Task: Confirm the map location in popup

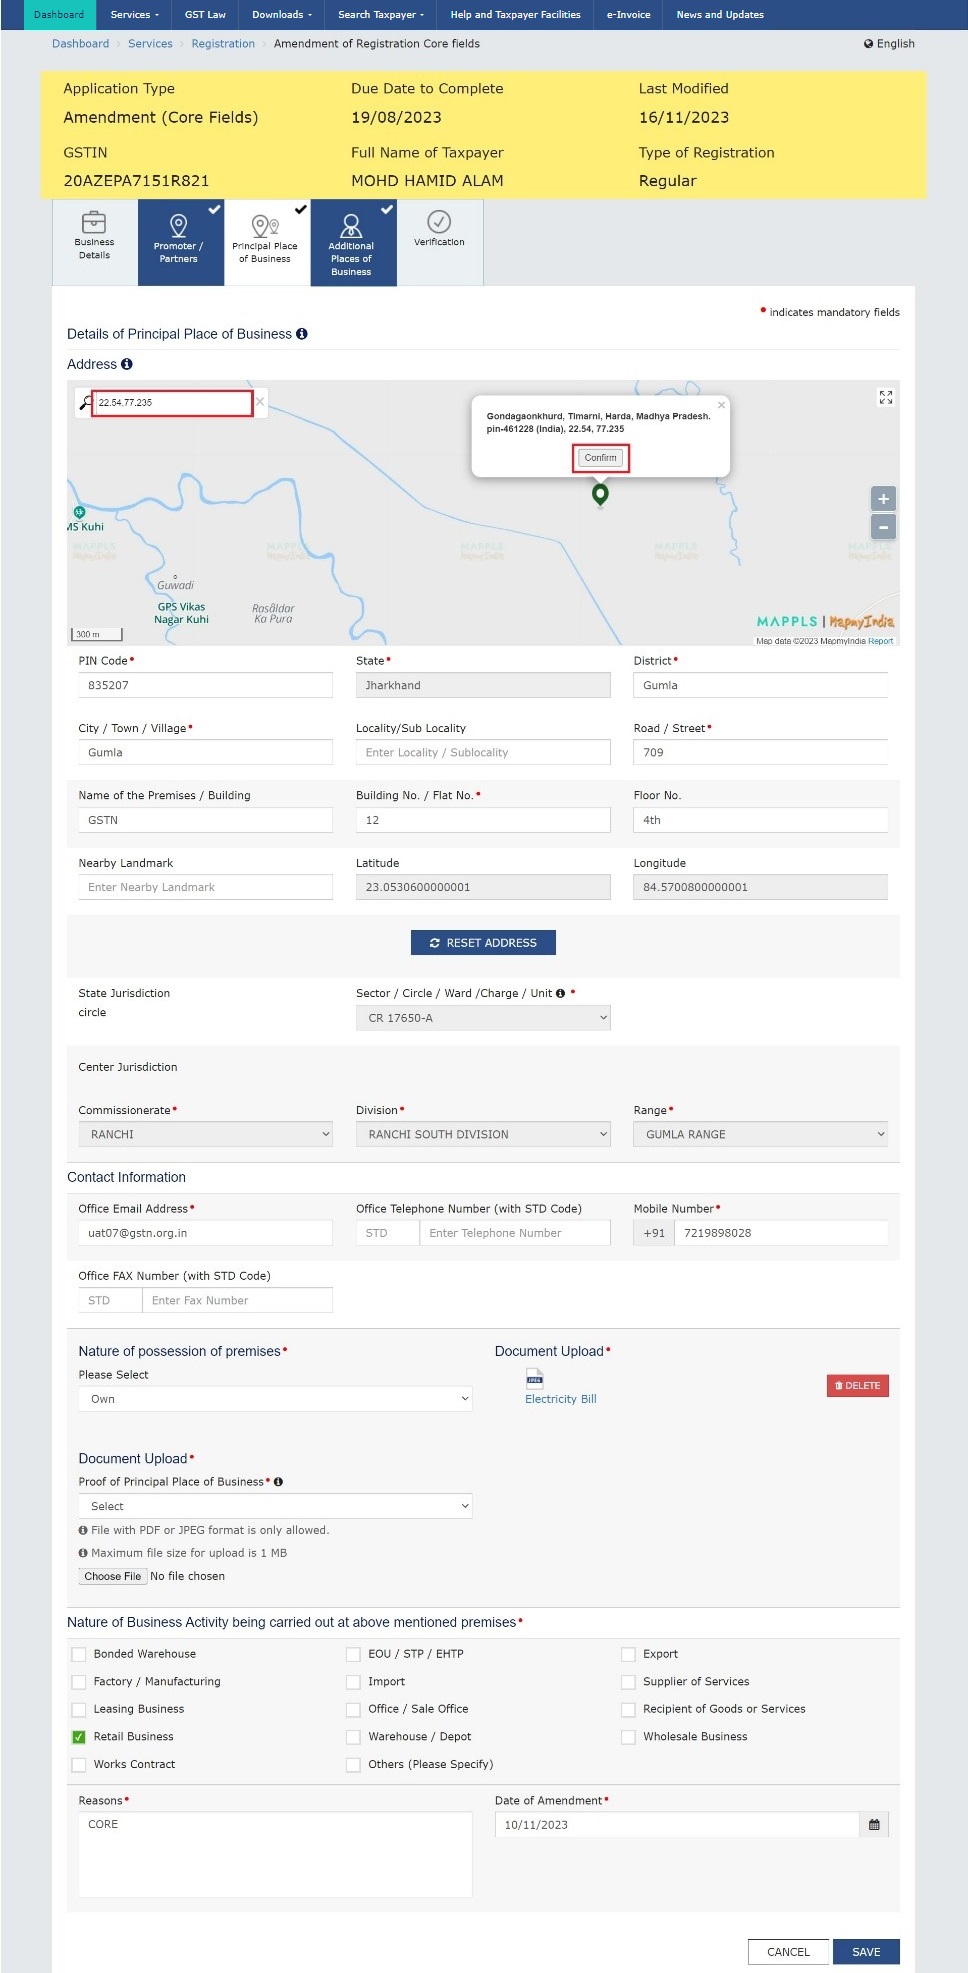Action: click(x=600, y=458)
